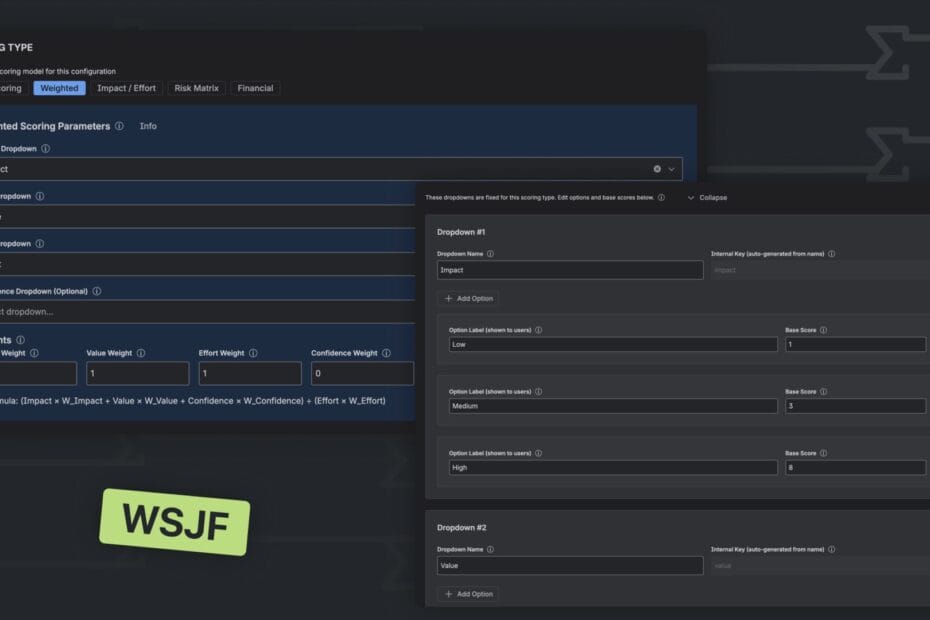
Task: Click info icon beside Dropdown #1 Internal Key label
Action: coord(832,254)
